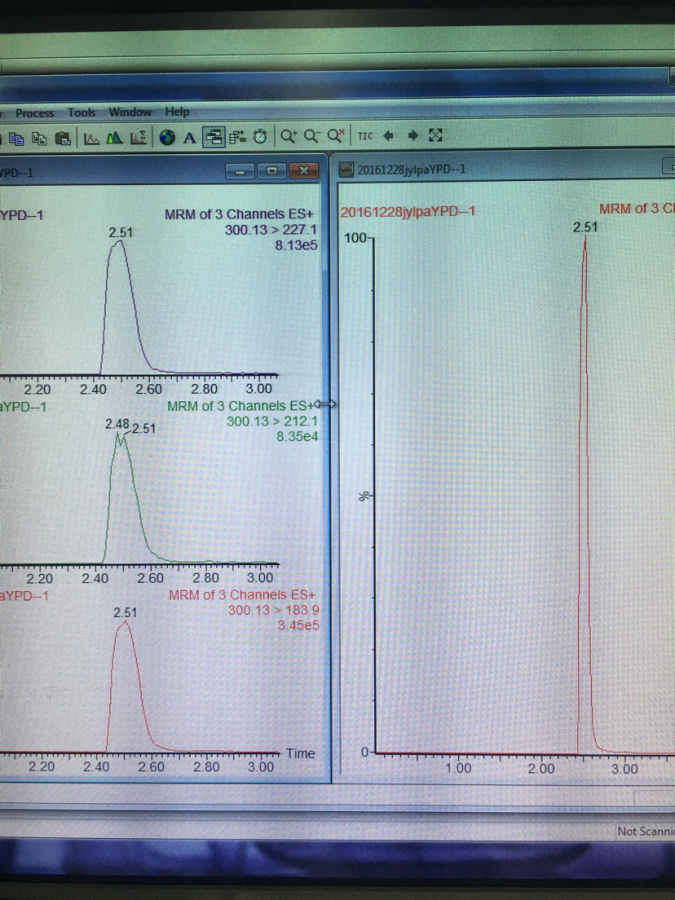Screen dimensions: 675x900
Task: Click the paste clipboard icon
Action: [x=63, y=138]
